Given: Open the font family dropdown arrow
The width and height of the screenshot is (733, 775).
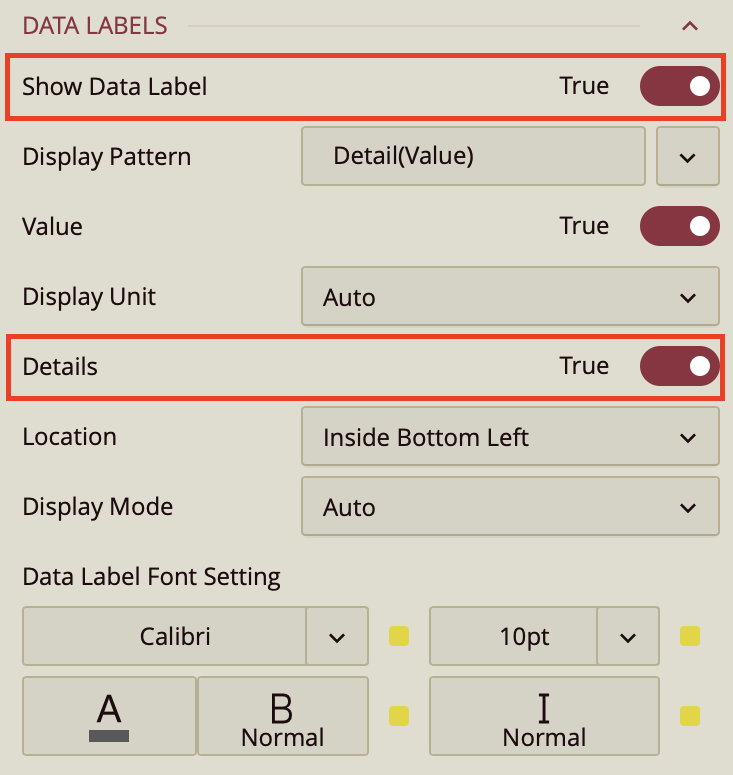Looking at the screenshot, I should click(337, 637).
